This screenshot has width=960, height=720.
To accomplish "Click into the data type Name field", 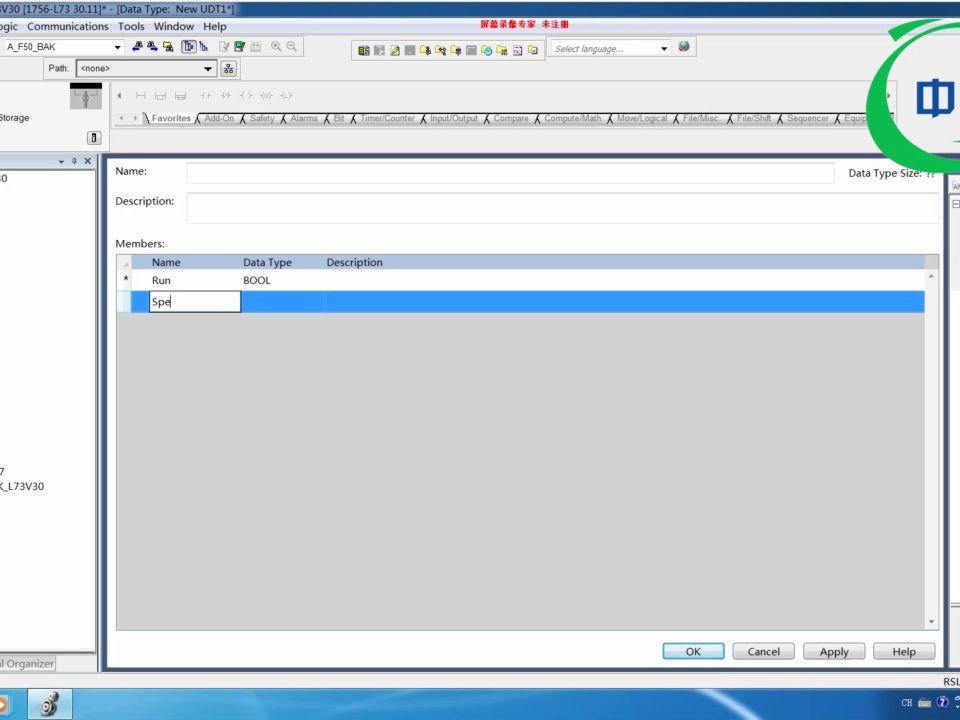I will point(510,173).
